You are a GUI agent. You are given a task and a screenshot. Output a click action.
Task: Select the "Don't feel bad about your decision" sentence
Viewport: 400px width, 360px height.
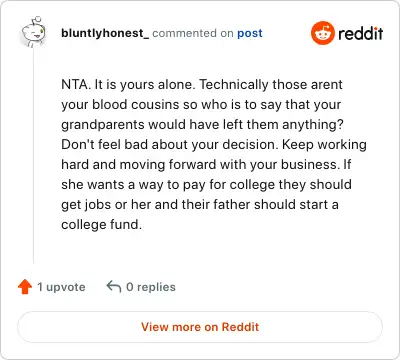point(170,144)
